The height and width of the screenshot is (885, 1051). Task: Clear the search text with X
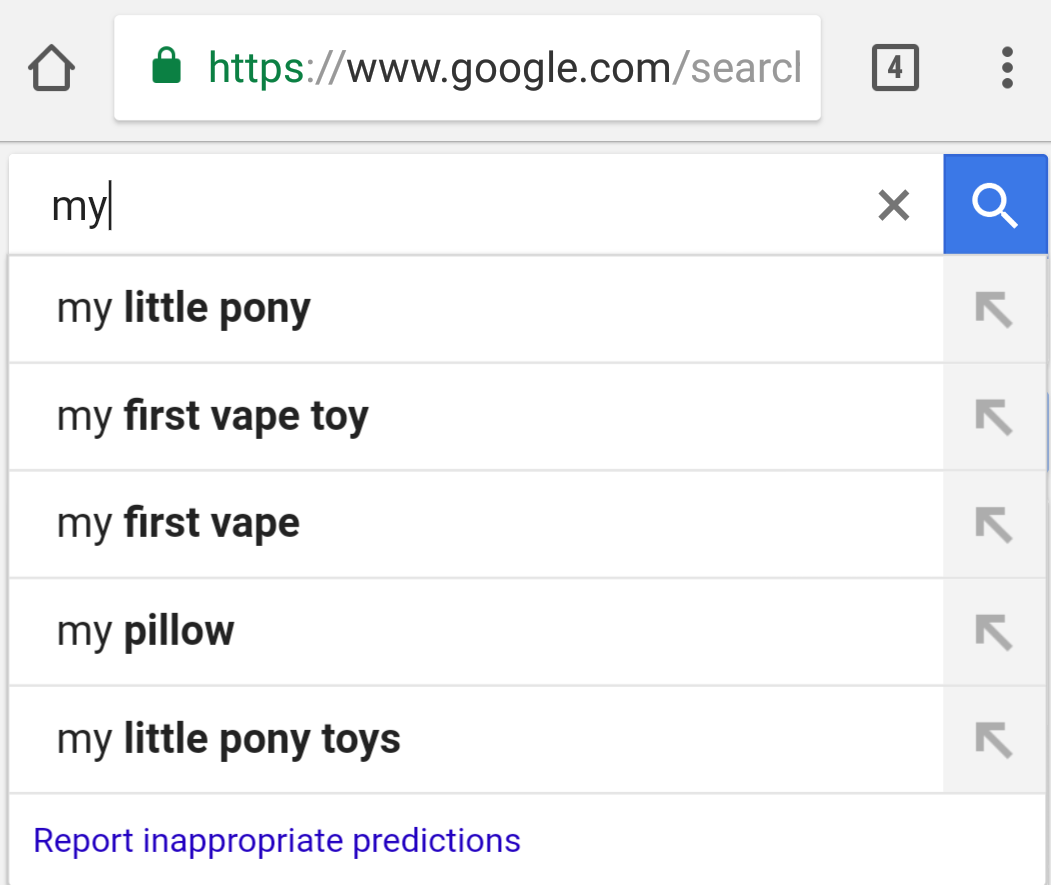893,206
